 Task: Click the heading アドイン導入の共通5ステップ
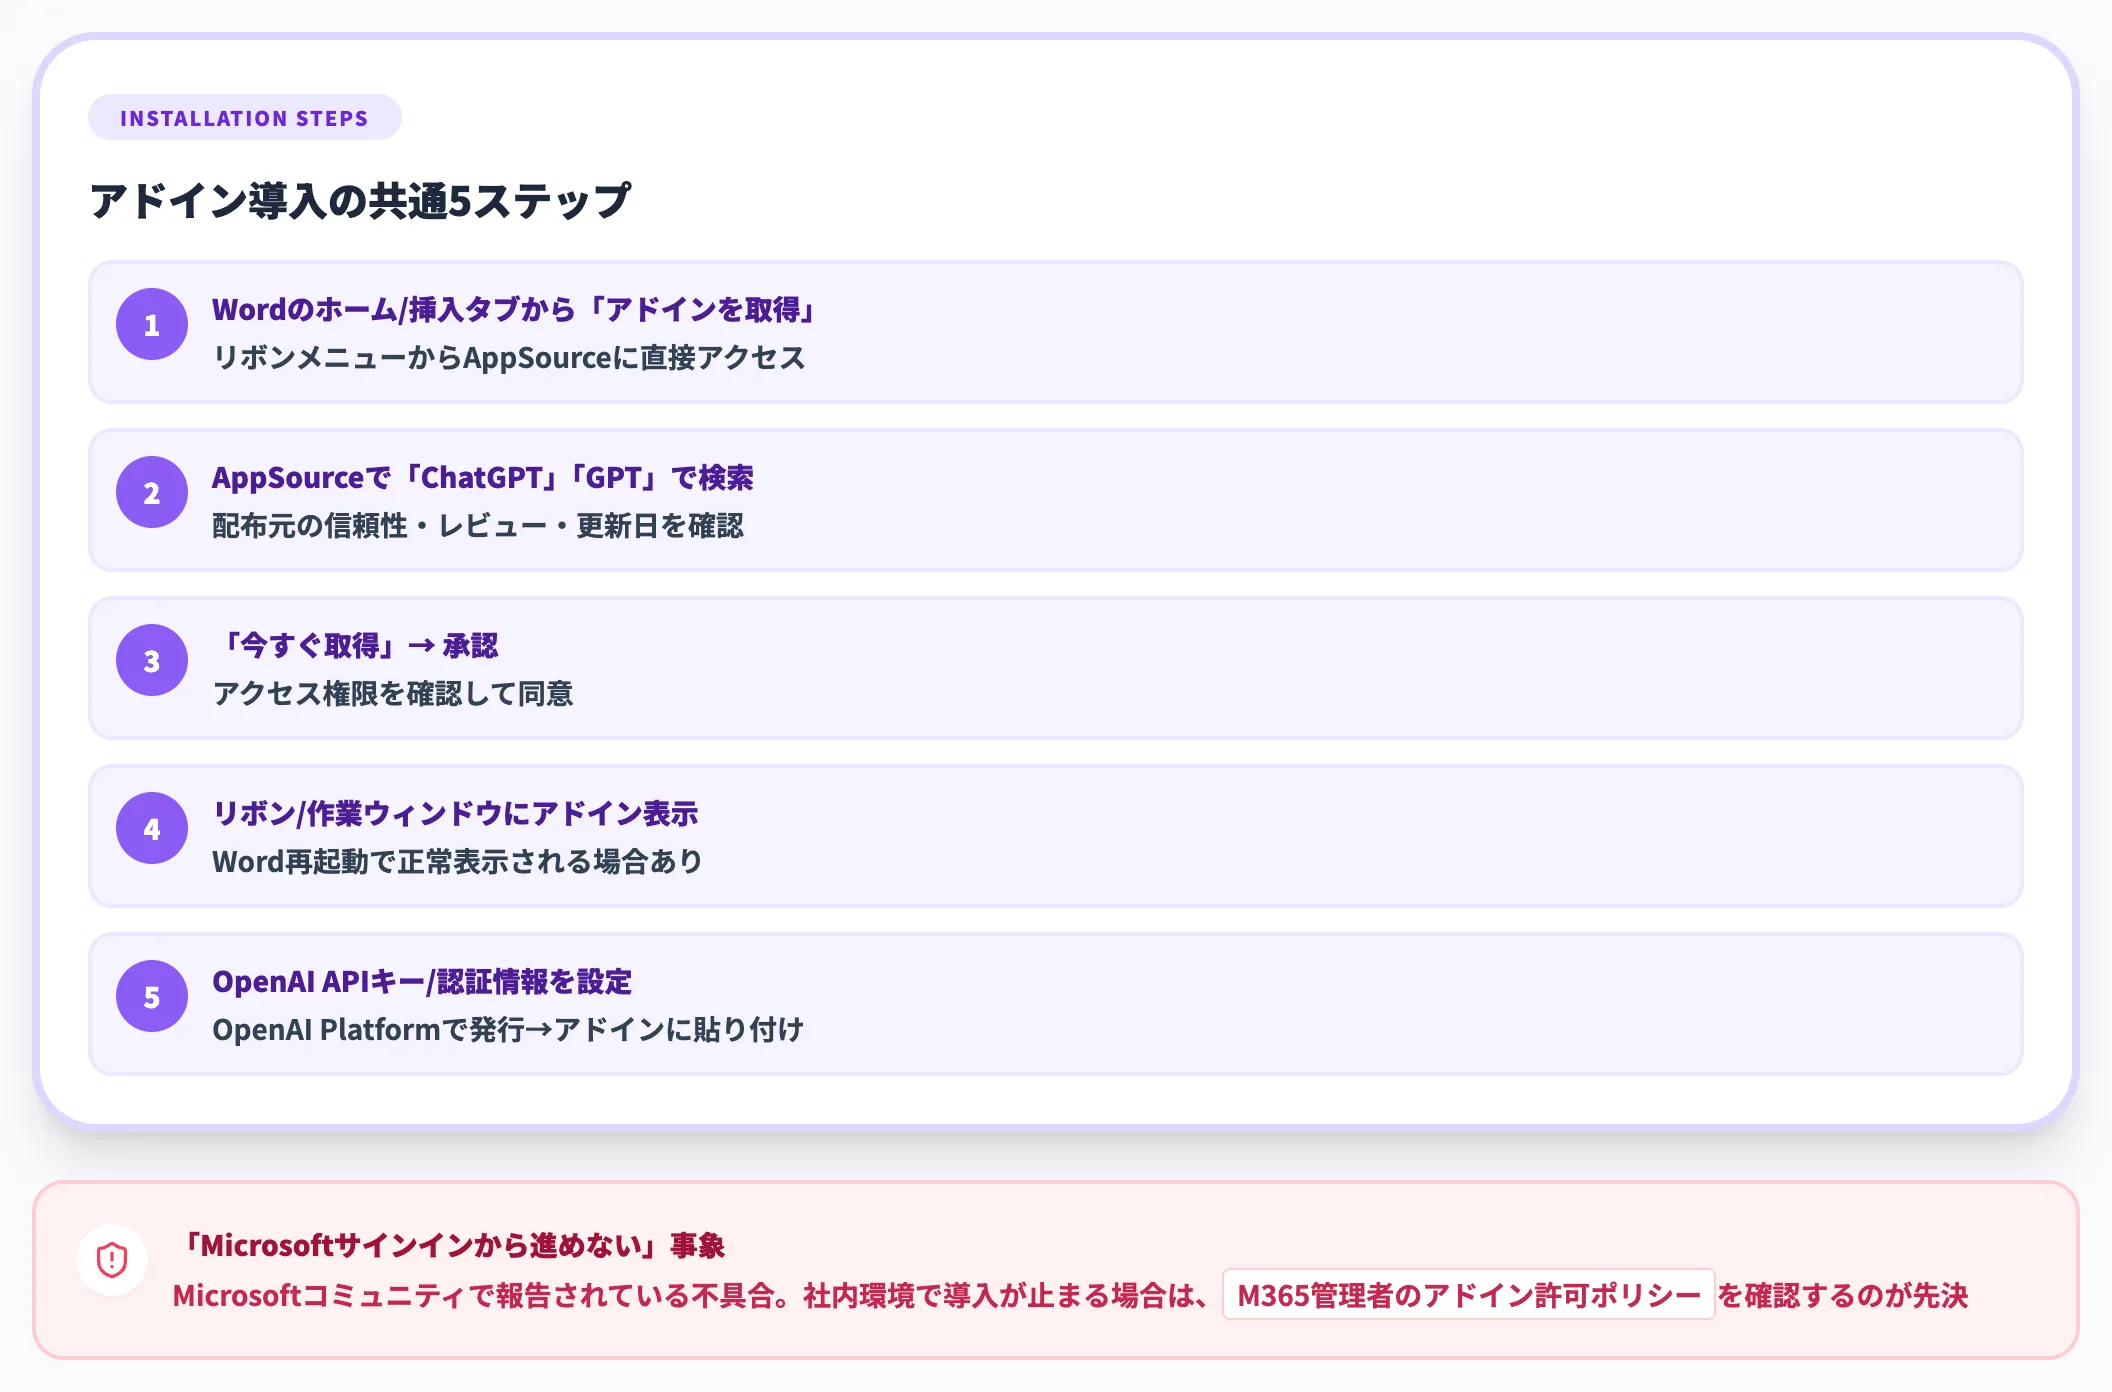point(360,201)
